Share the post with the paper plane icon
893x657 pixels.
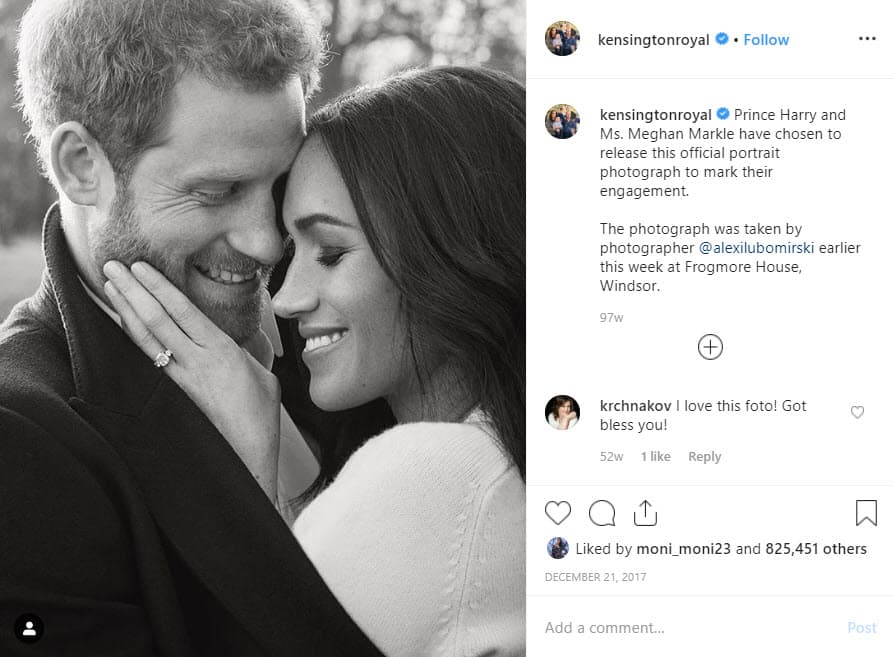[x=645, y=511]
